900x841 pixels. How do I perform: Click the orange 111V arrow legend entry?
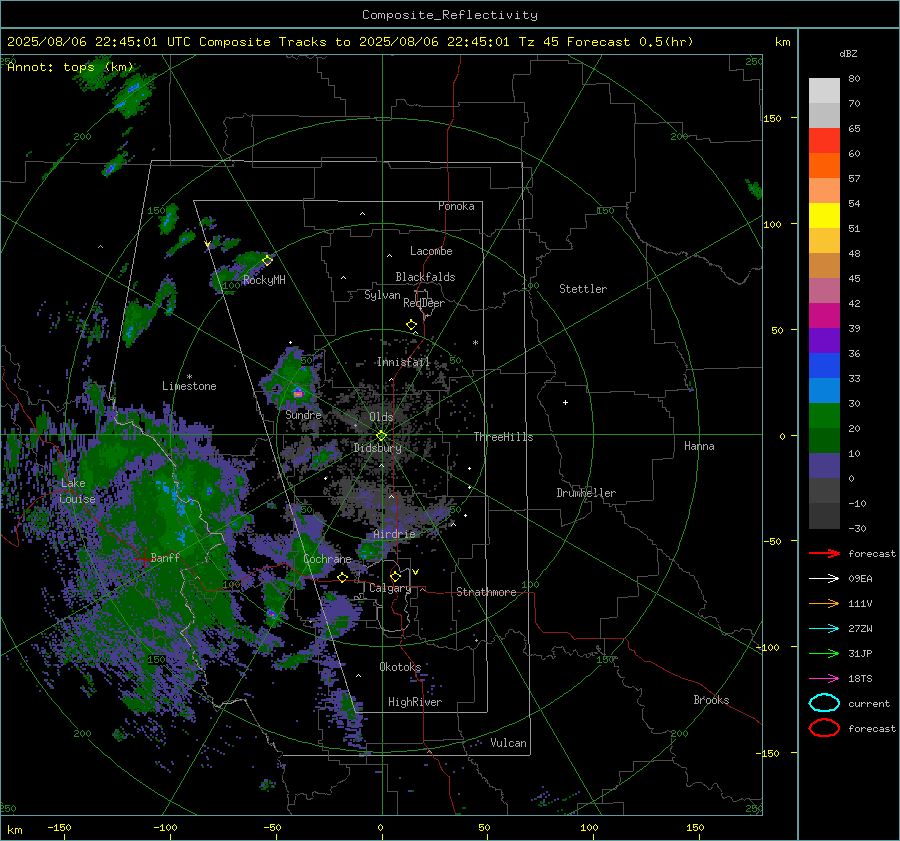[824, 603]
